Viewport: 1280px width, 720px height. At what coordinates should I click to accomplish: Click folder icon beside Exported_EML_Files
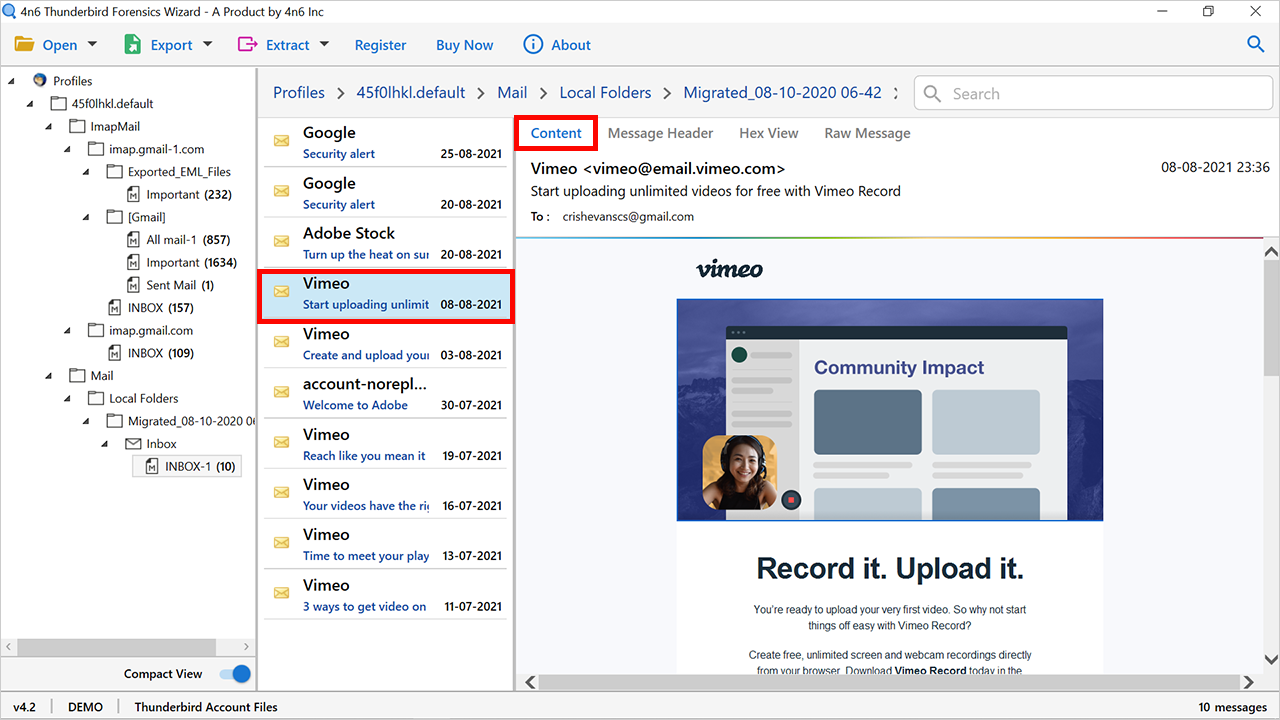pos(115,171)
